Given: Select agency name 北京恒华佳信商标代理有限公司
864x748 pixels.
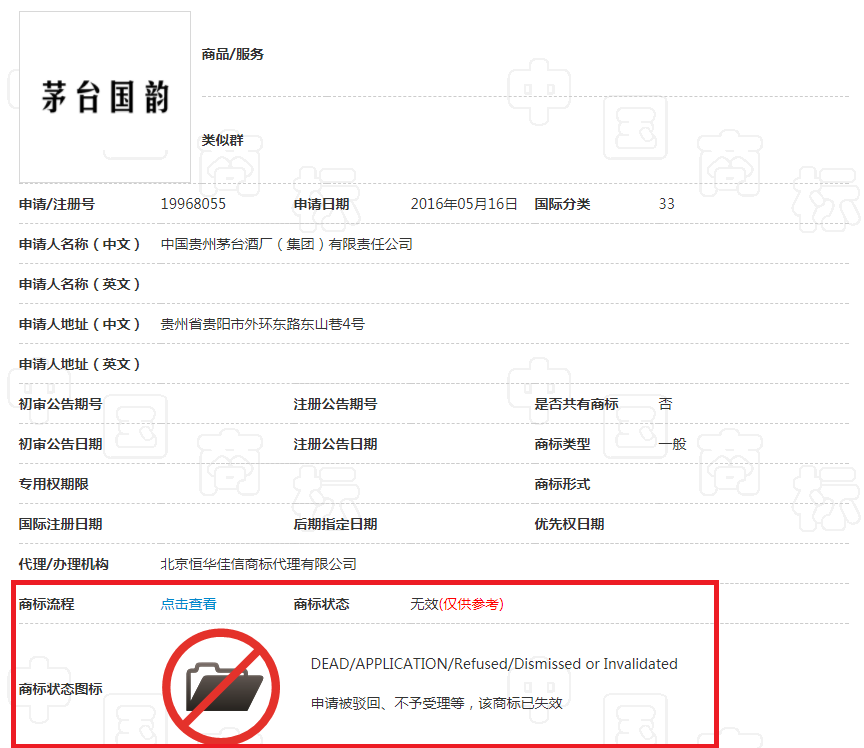Looking at the screenshot, I should pyautogui.click(x=258, y=564).
